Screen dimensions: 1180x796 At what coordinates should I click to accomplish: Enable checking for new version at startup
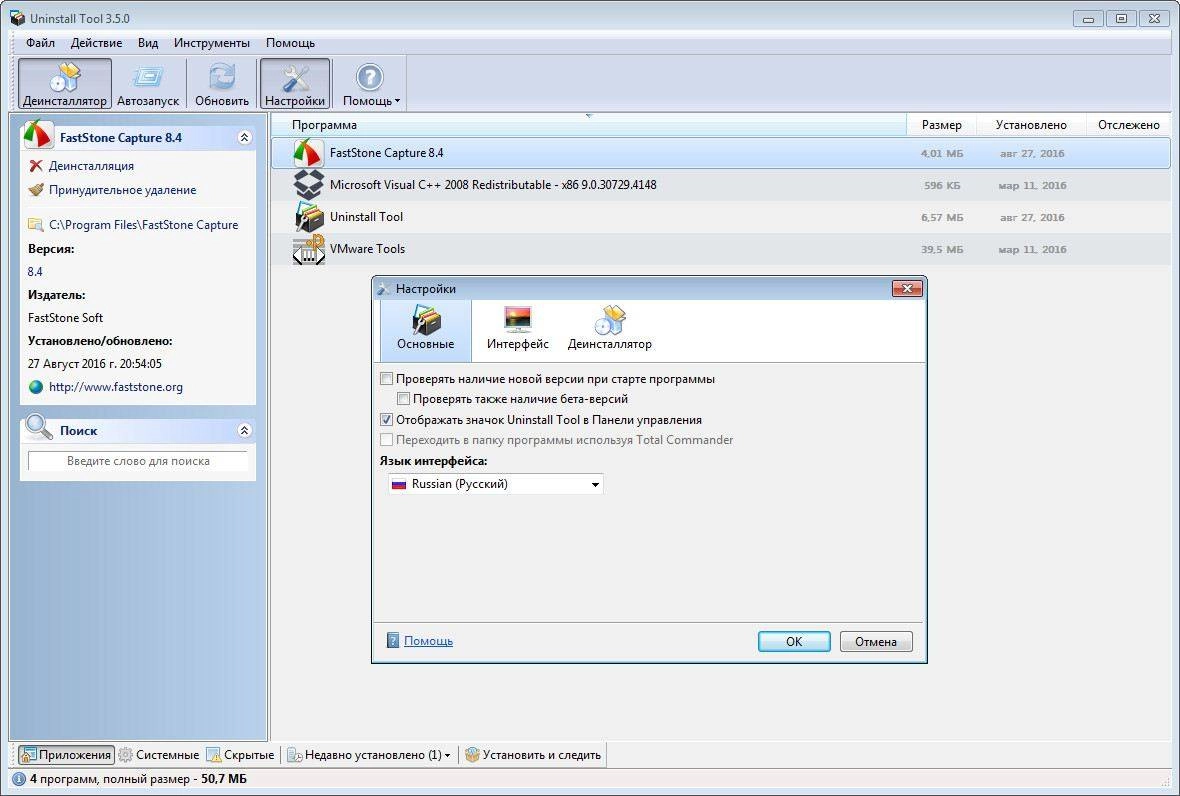(387, 379)
